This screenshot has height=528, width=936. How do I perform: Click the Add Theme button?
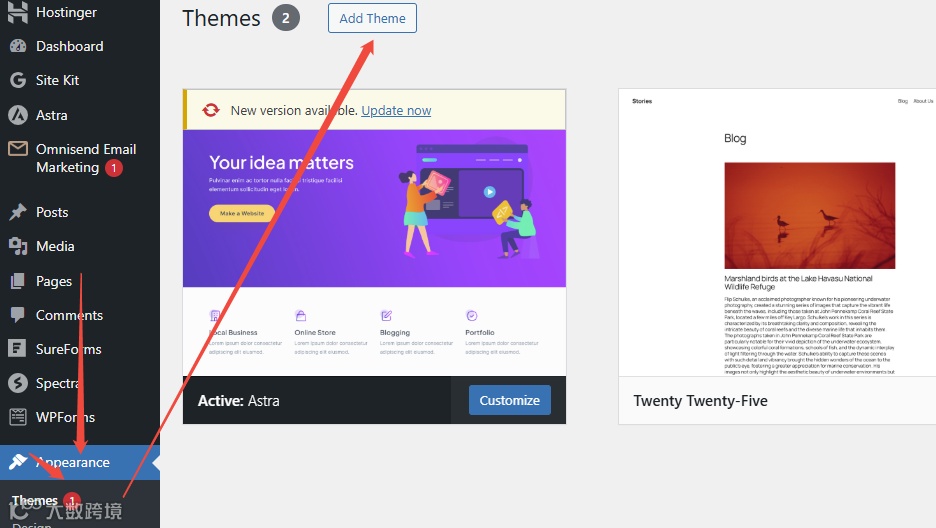(372, 18)
